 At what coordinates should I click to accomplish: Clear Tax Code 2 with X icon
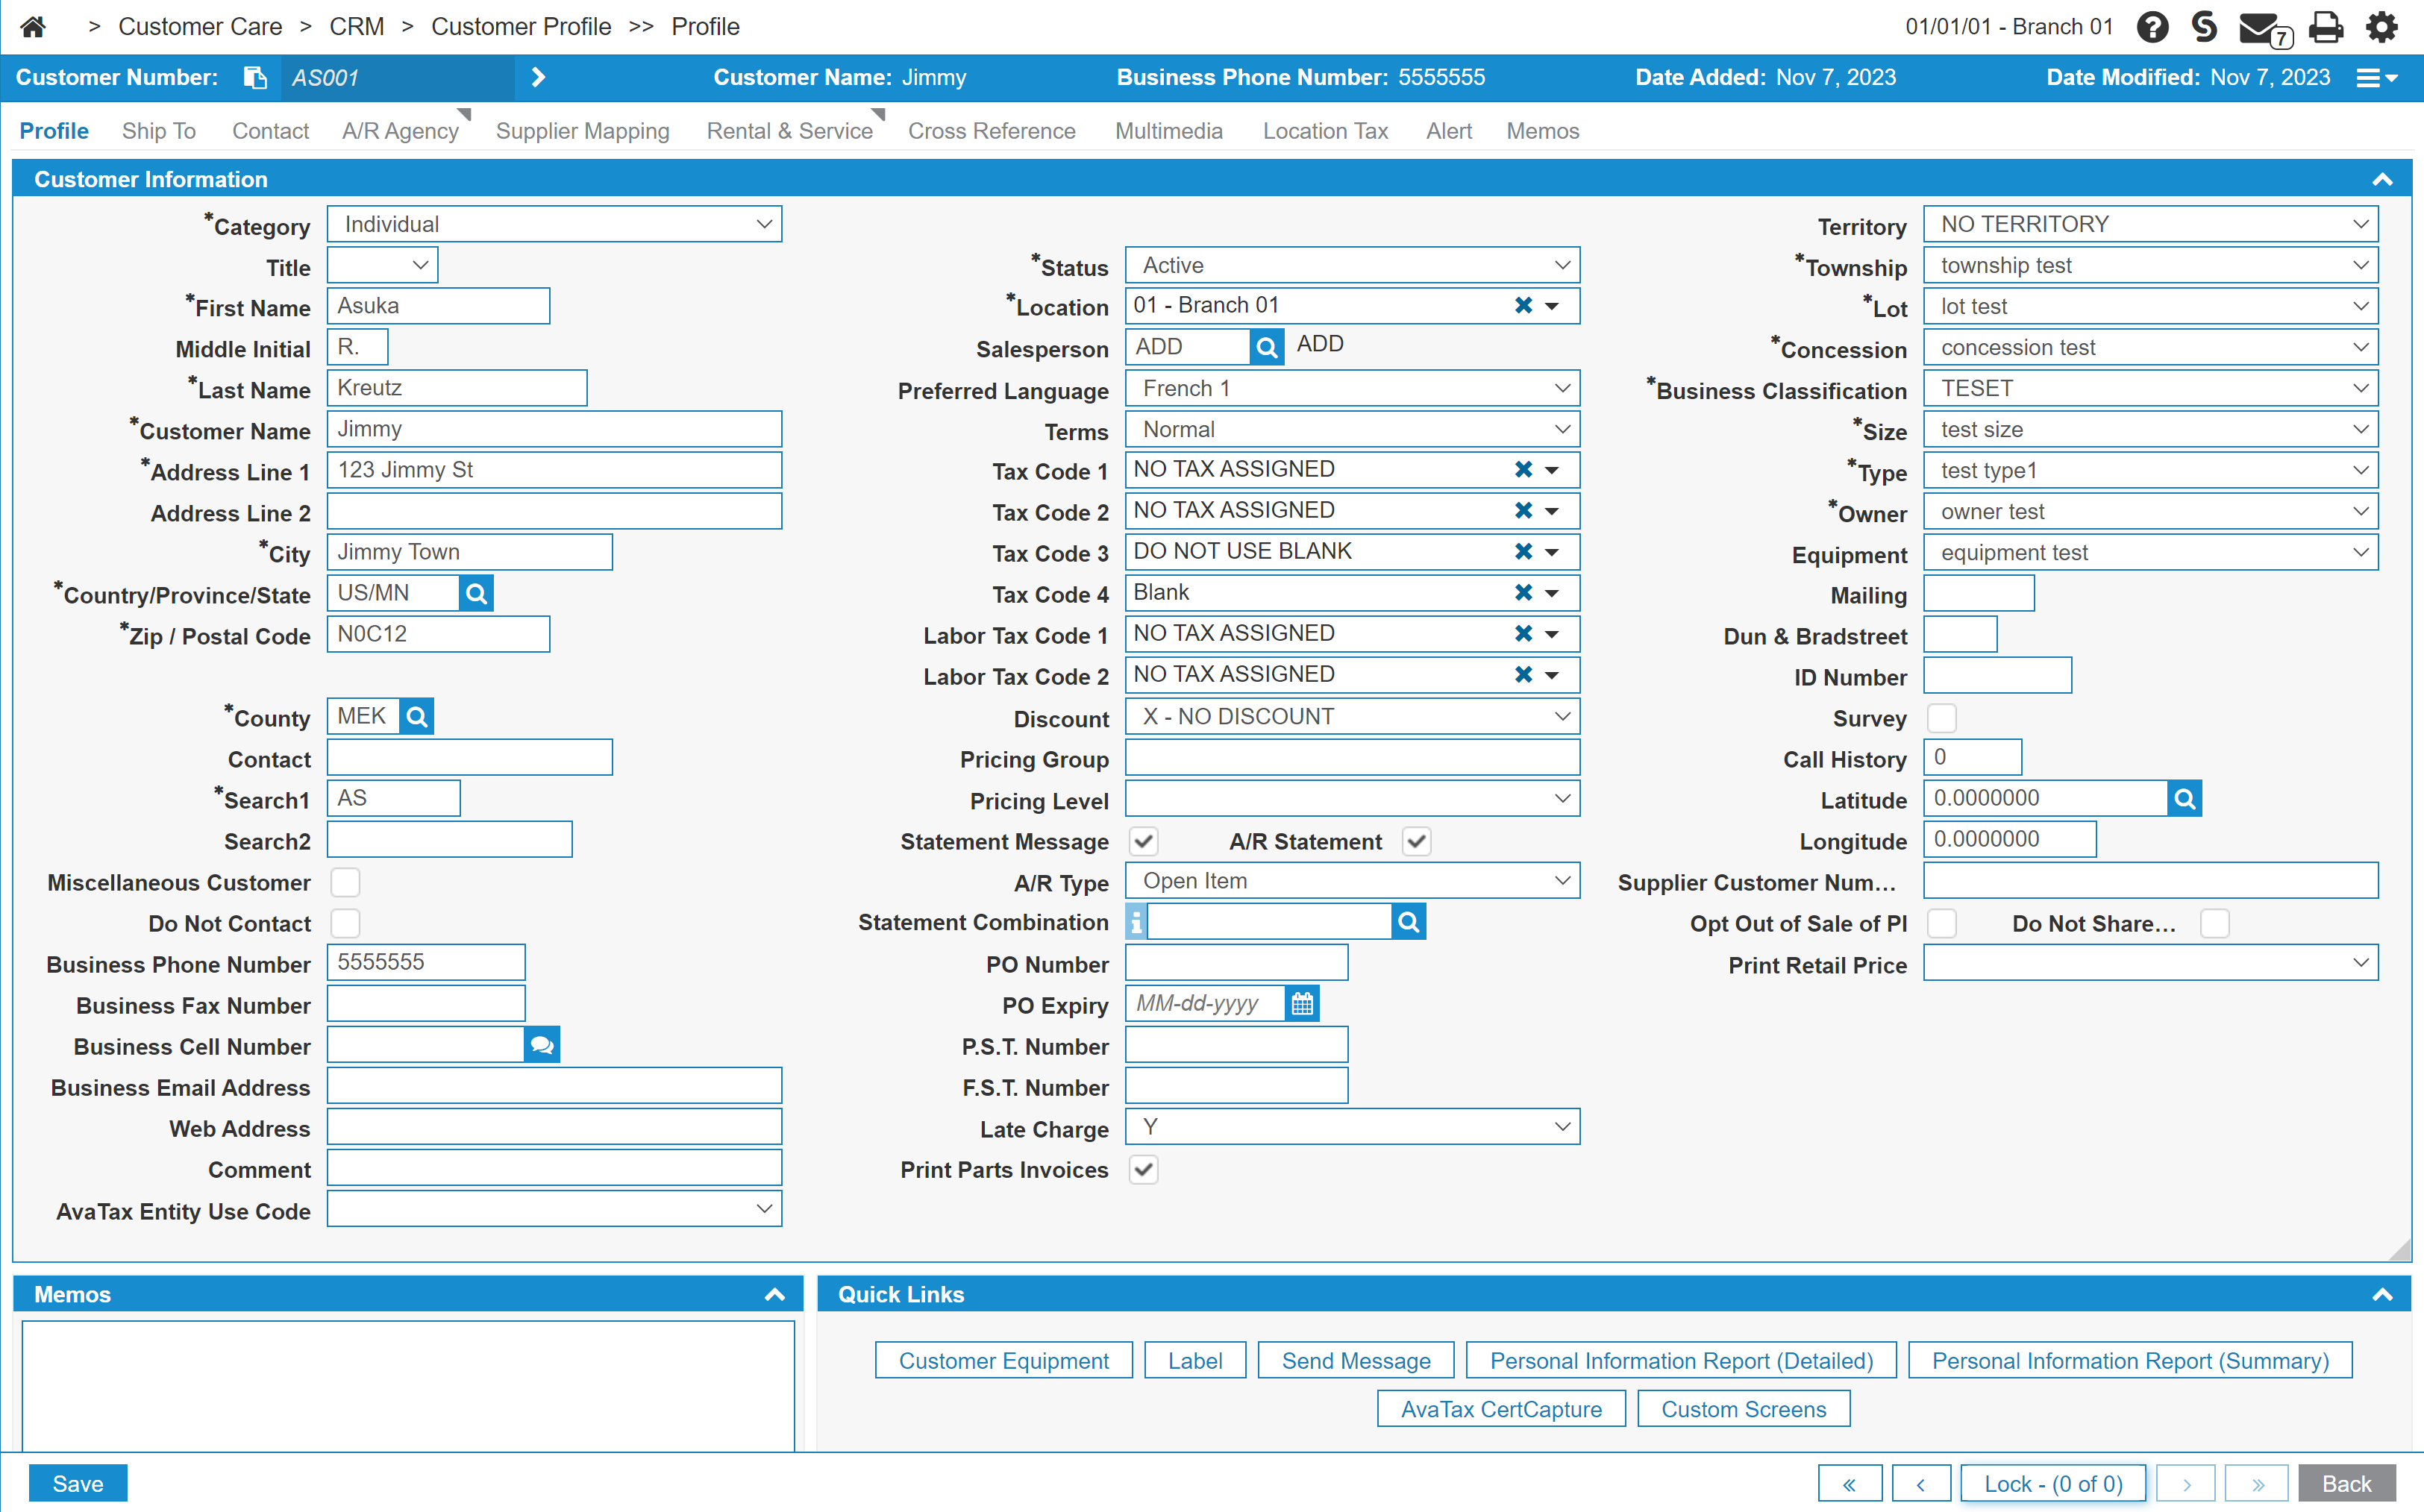pyautogui.click(x=1523, y=511)
